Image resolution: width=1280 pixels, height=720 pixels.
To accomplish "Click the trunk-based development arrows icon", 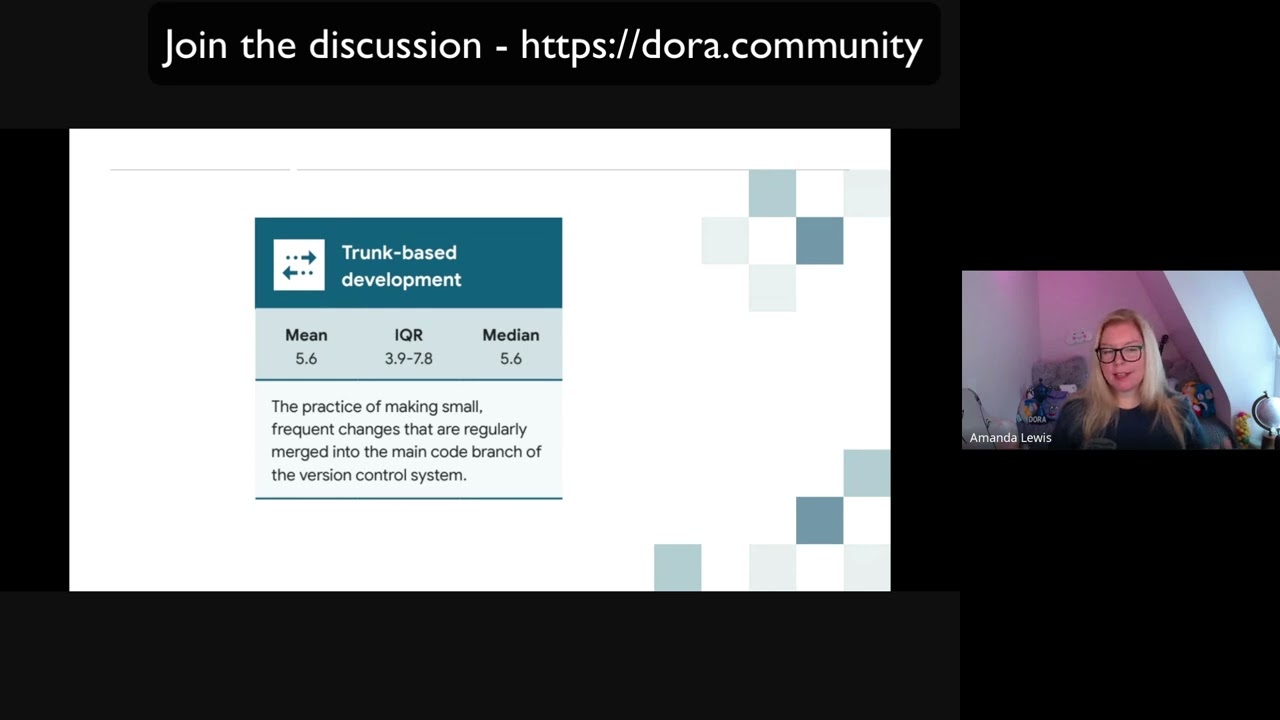I will click(x=299, y=265).
